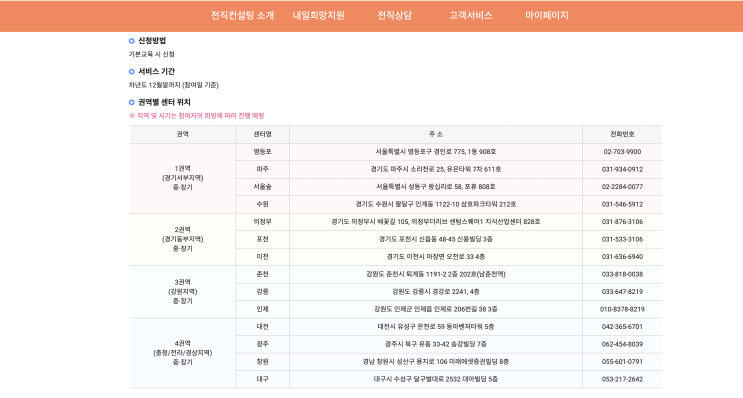Image resolution: width=743 pixels, height=398 pixels.
Task: Open the 마이페이지 menu
Action: (x=546, y=16)
